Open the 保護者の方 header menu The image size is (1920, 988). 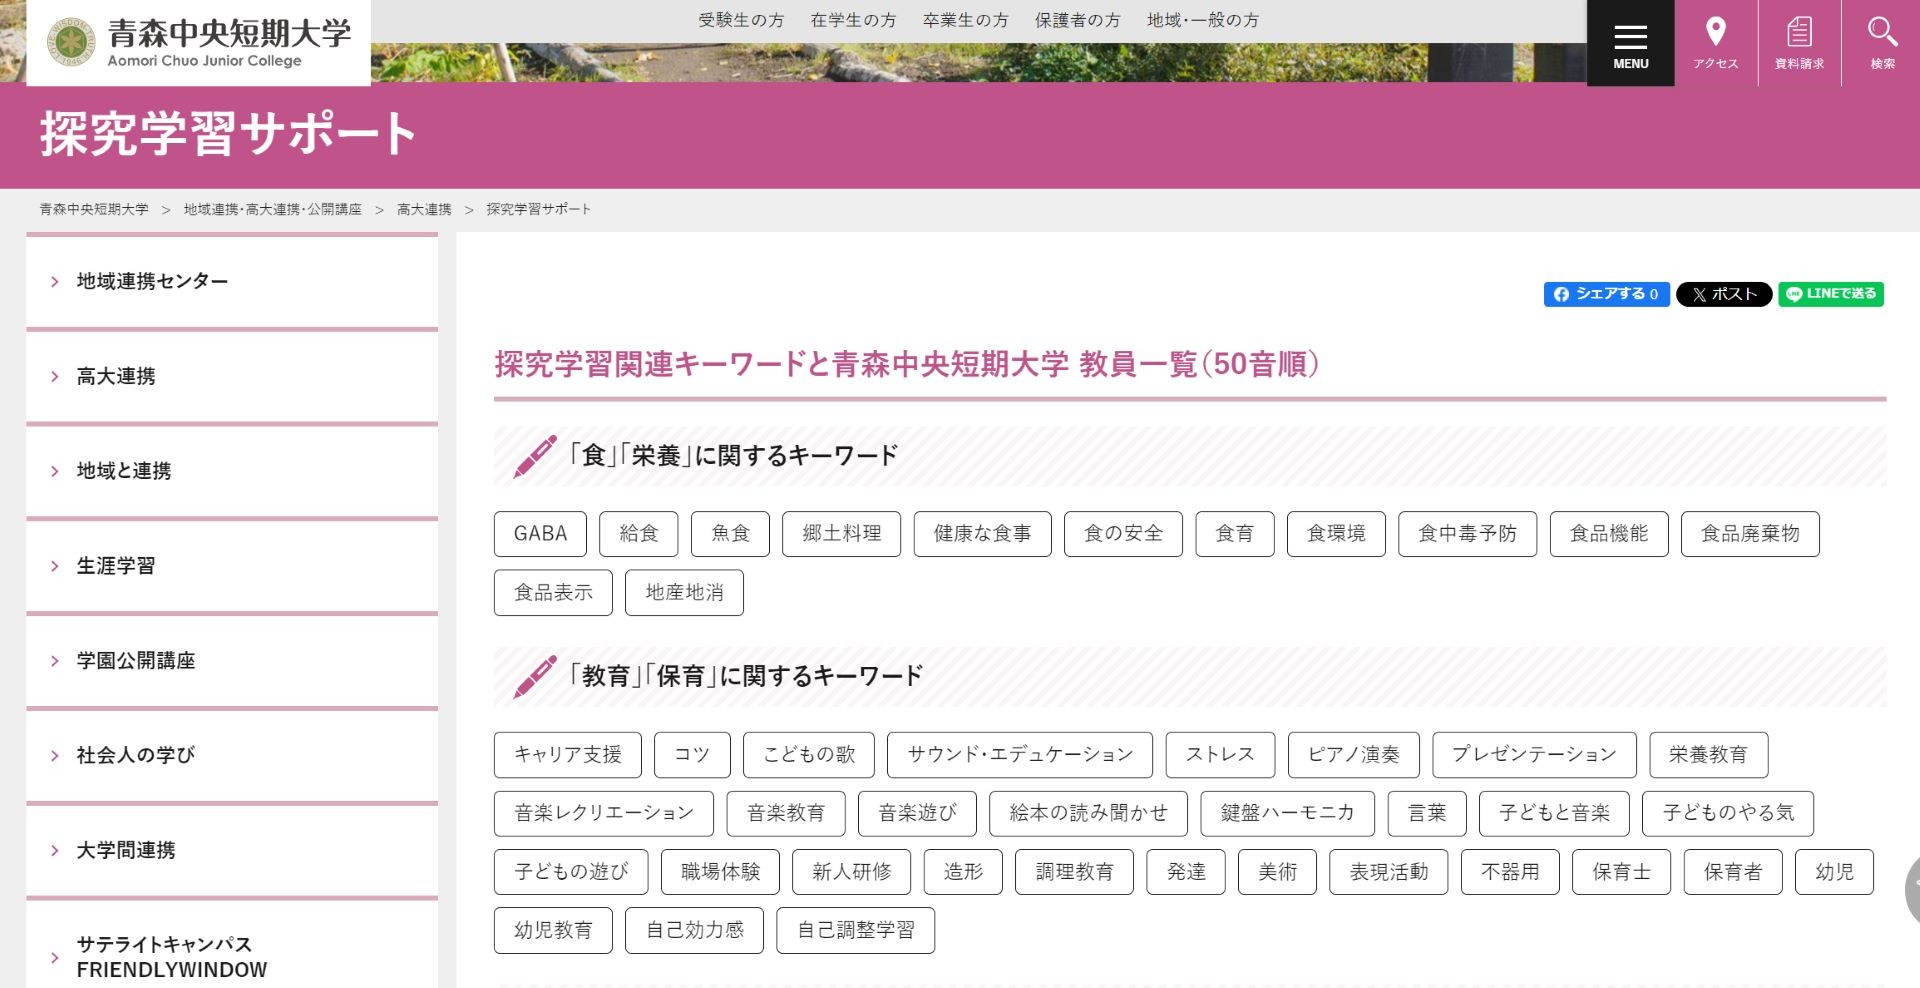tap(1077, 20)
